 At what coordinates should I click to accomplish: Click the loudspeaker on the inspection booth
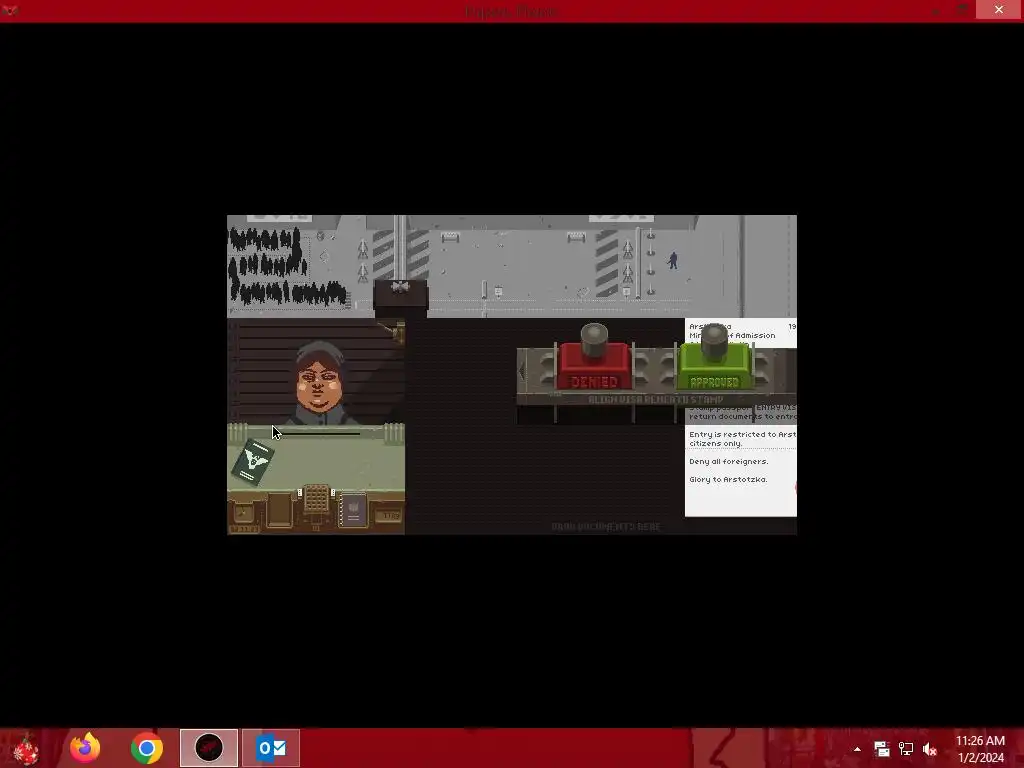tap(400, 287)
